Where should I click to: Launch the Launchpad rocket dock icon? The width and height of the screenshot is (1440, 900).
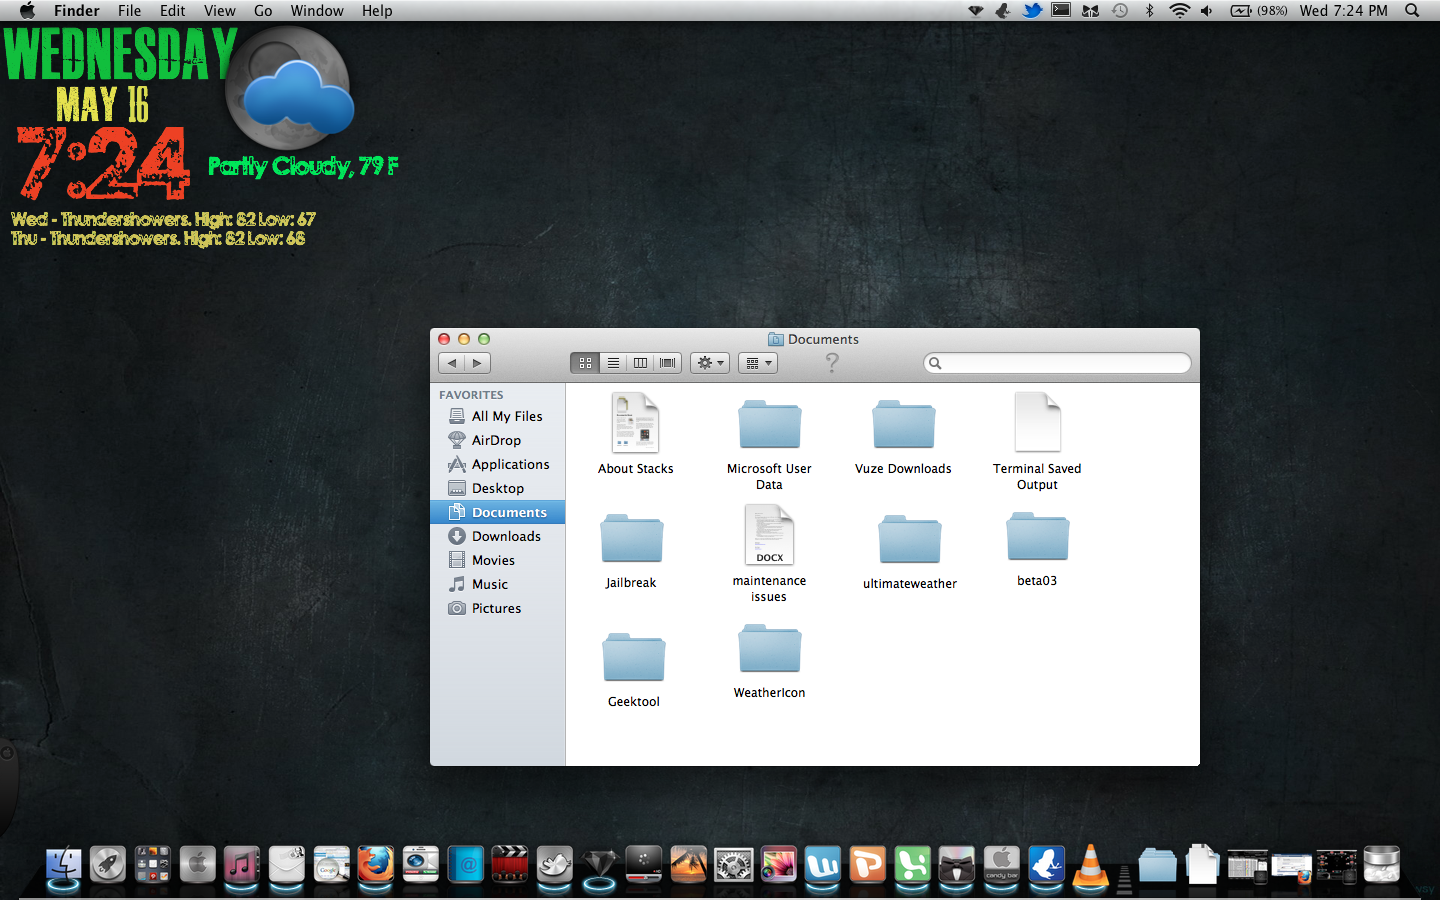click(108, 864)
